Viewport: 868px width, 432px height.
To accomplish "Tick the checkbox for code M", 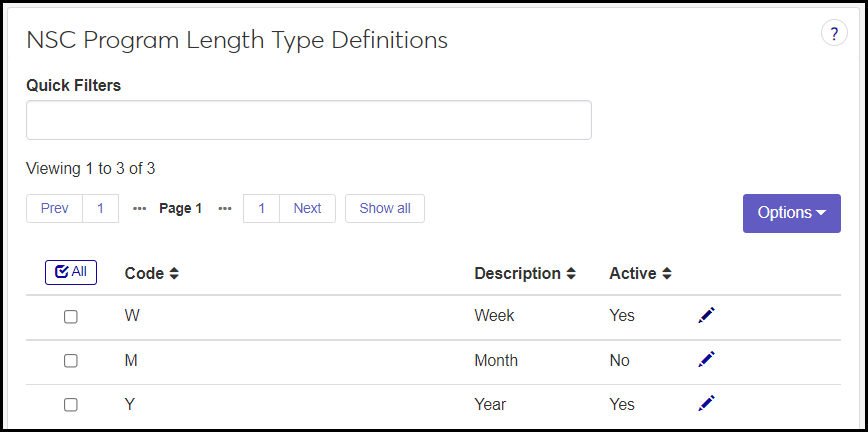I will click(71, 360).
